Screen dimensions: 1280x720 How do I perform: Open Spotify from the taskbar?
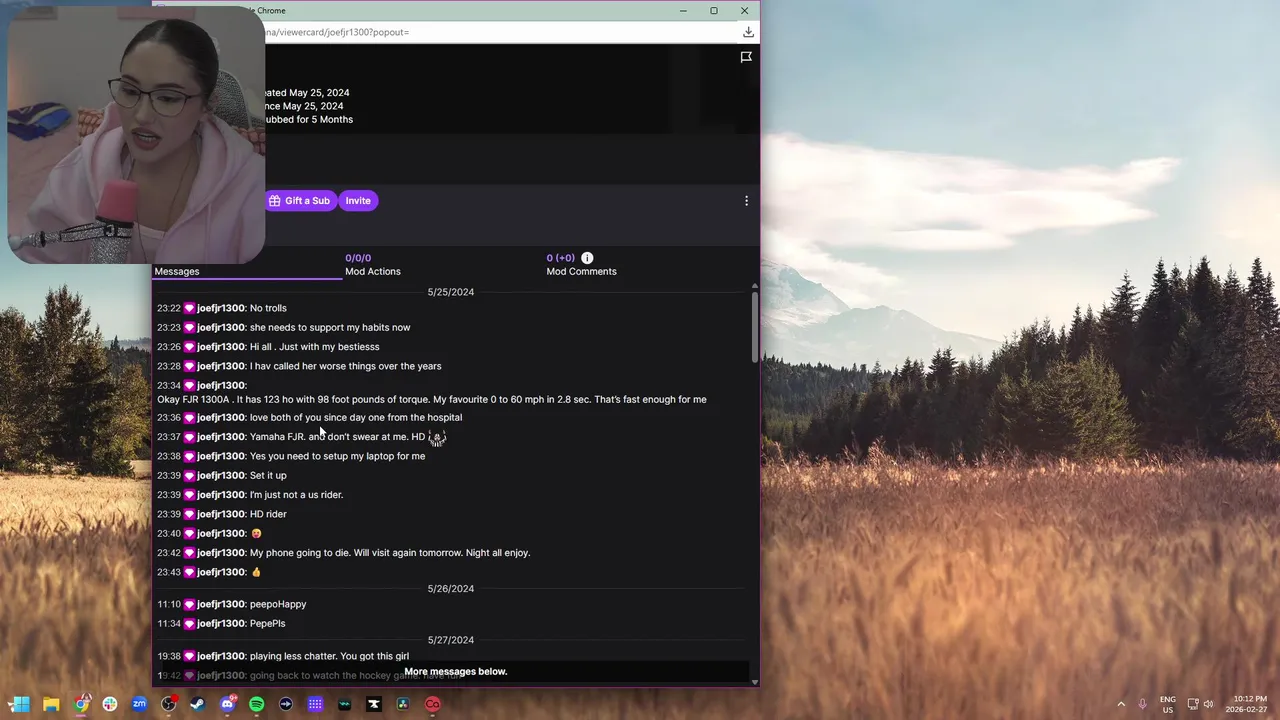tap(257, 704)
